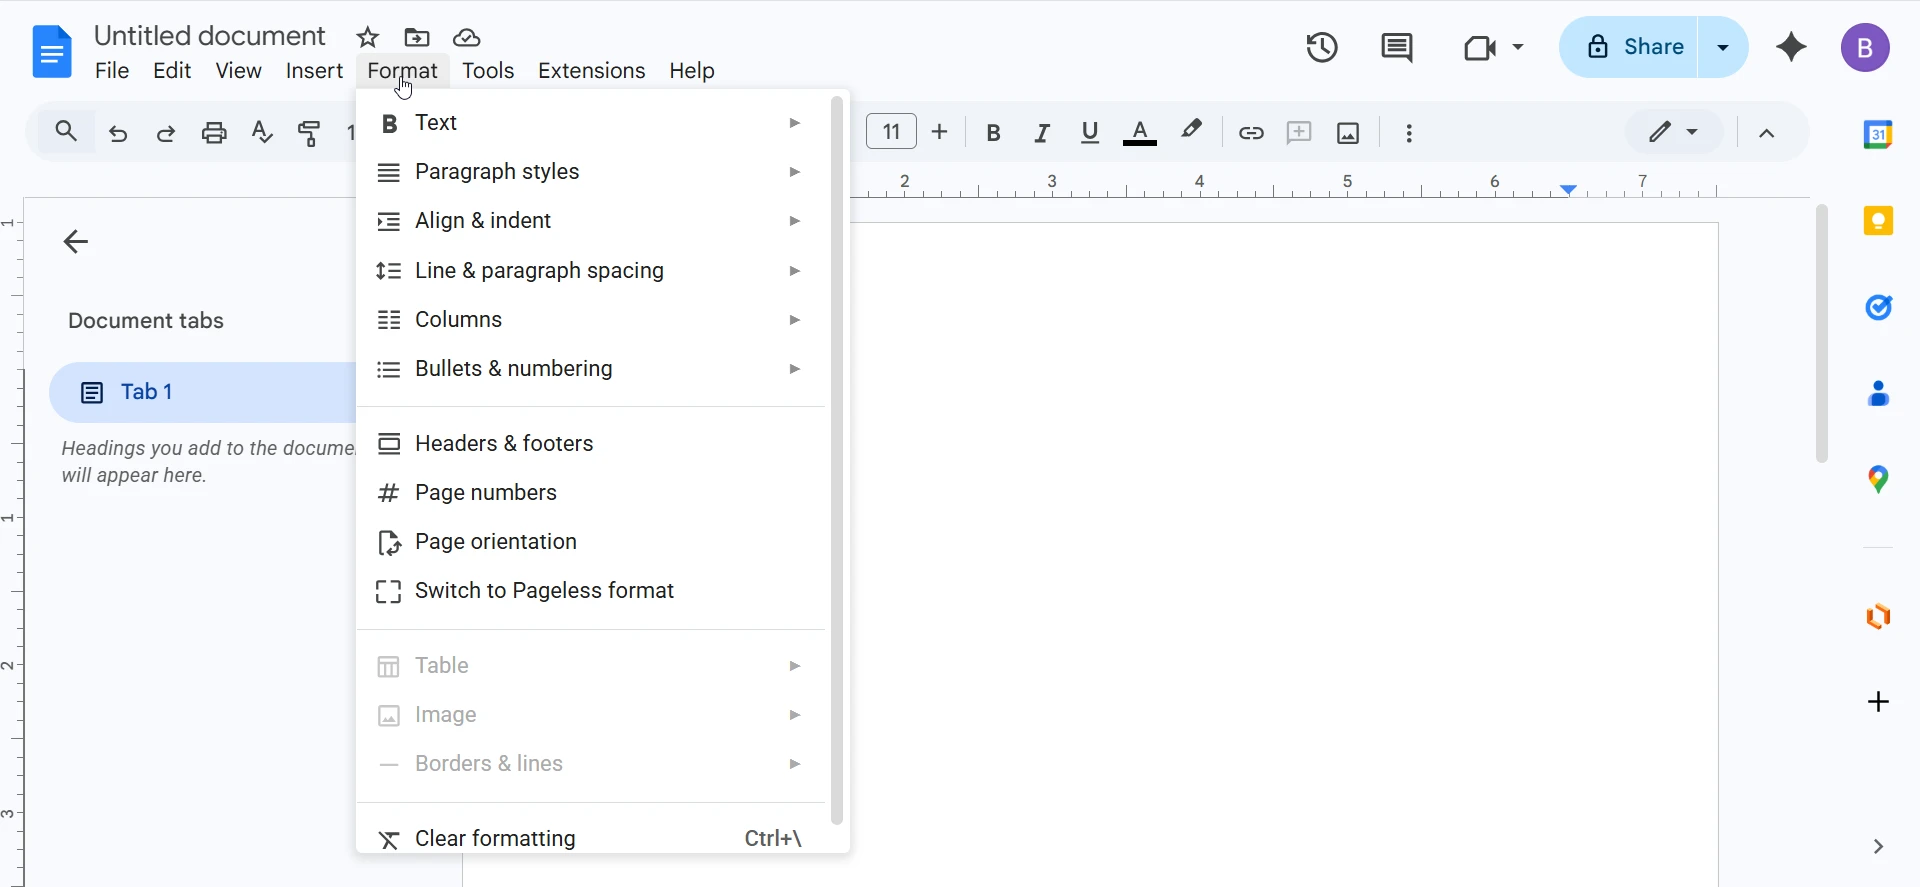Click the paint format roller icon

[310, 133]
